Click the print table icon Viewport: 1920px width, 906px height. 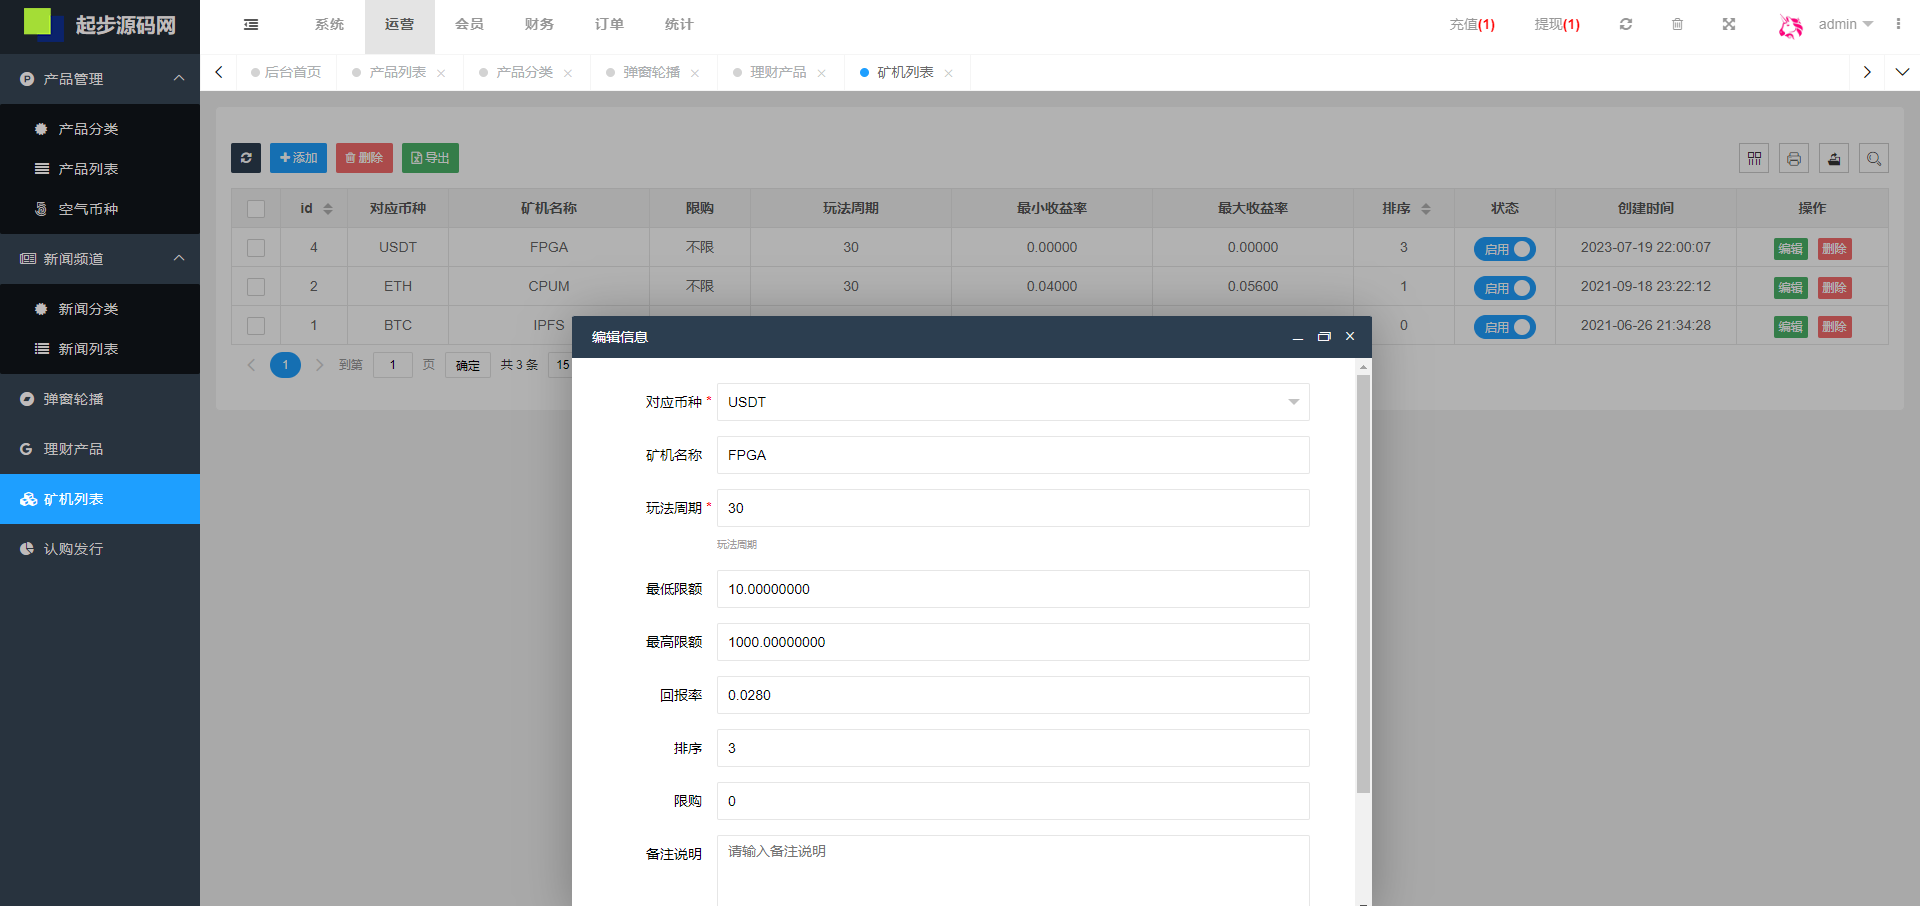point(1794,158)
